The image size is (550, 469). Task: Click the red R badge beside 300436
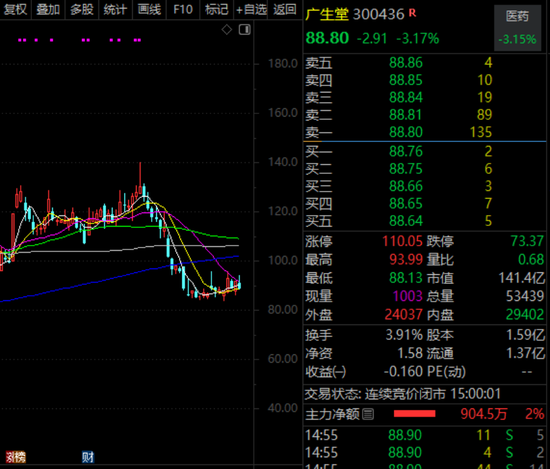point(412,13)
